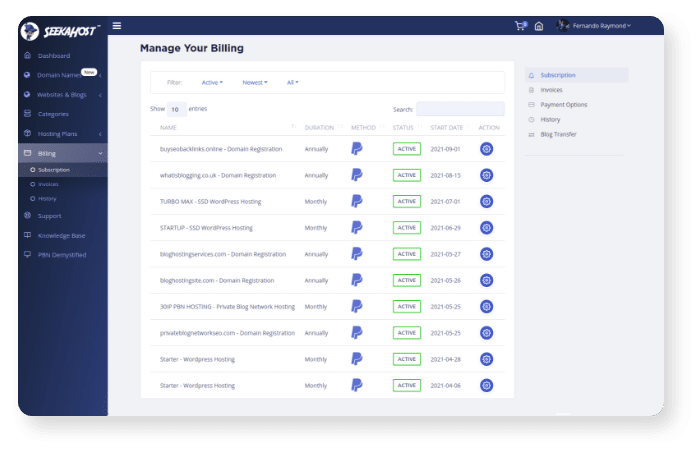Click PayPal icon in bloghostingsite.com row
The image size is (700, 454).
coord(357,280)
